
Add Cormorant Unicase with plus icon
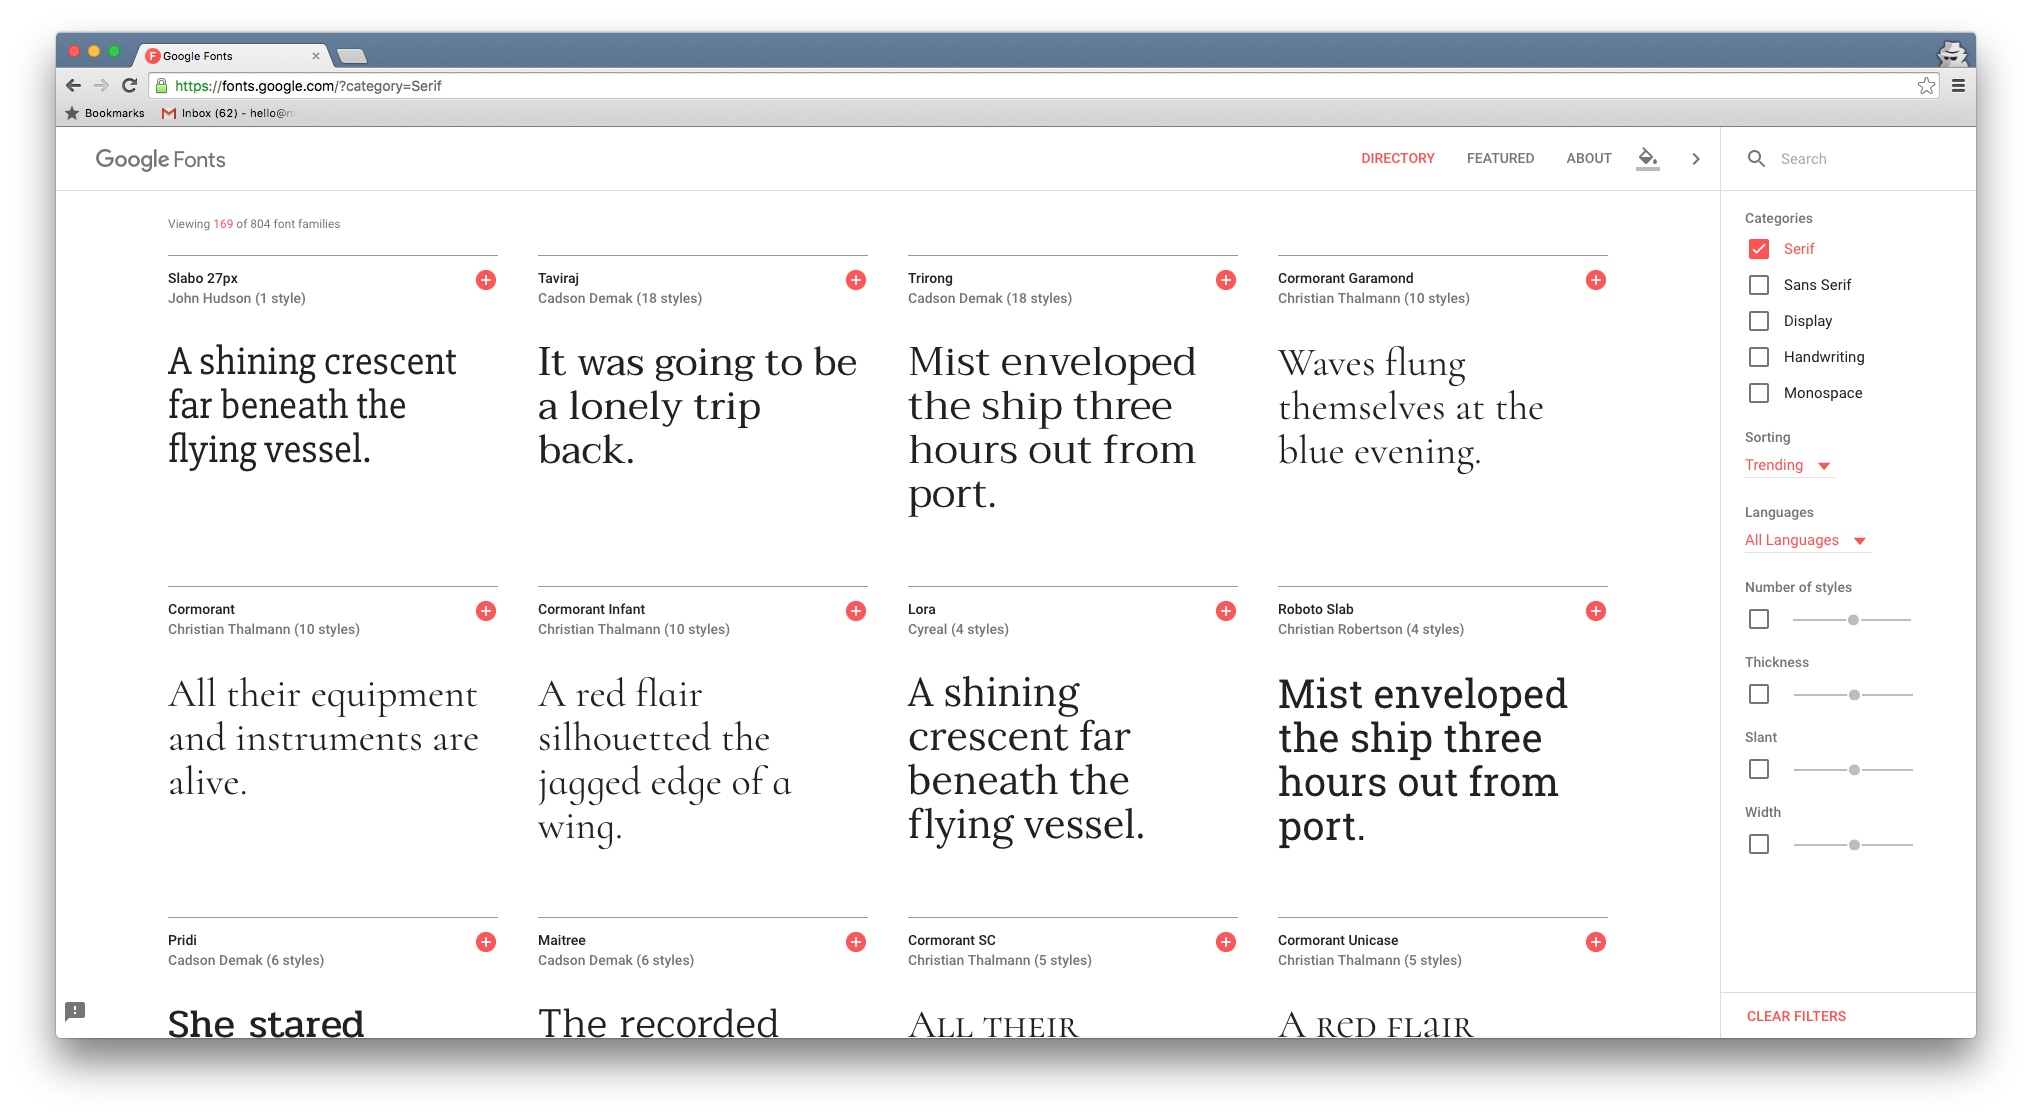pyautogui.click(x=1596, y=942)
